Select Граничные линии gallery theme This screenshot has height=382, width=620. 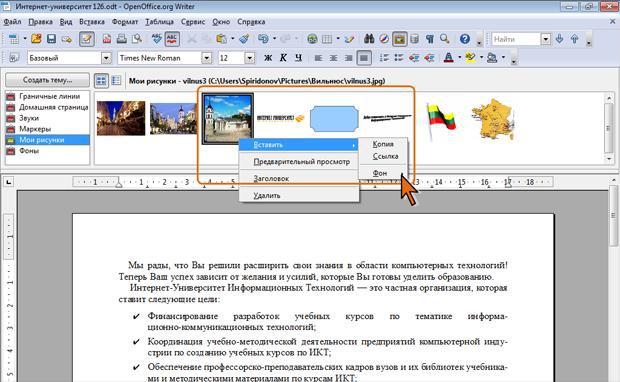(x=47, y=96)
